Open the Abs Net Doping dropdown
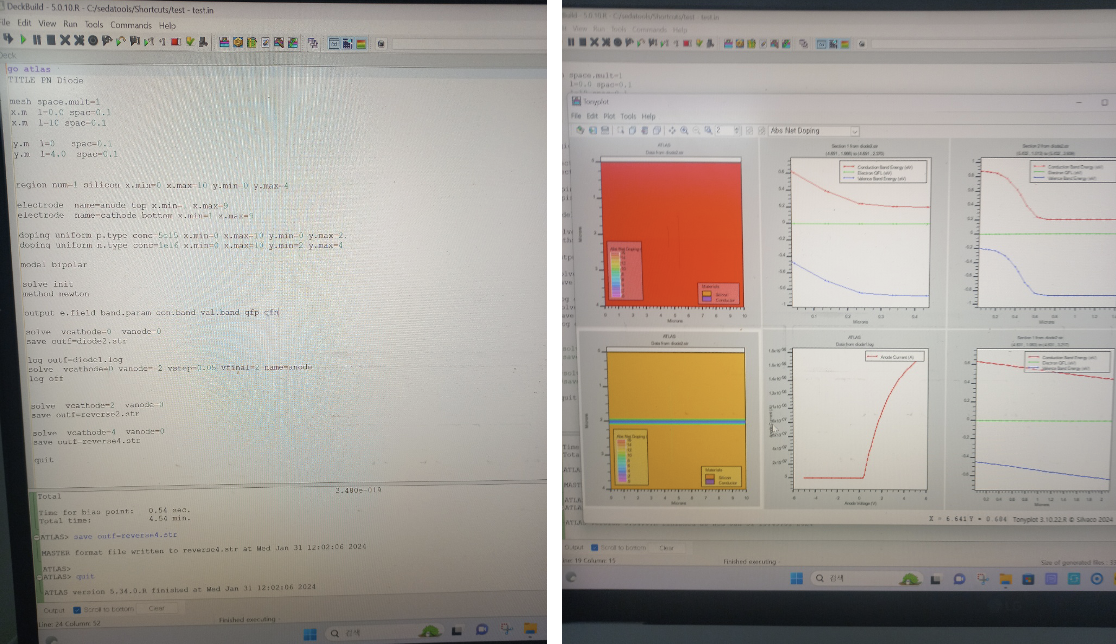This screenshot has width=1116, height=644. (814, 131)
